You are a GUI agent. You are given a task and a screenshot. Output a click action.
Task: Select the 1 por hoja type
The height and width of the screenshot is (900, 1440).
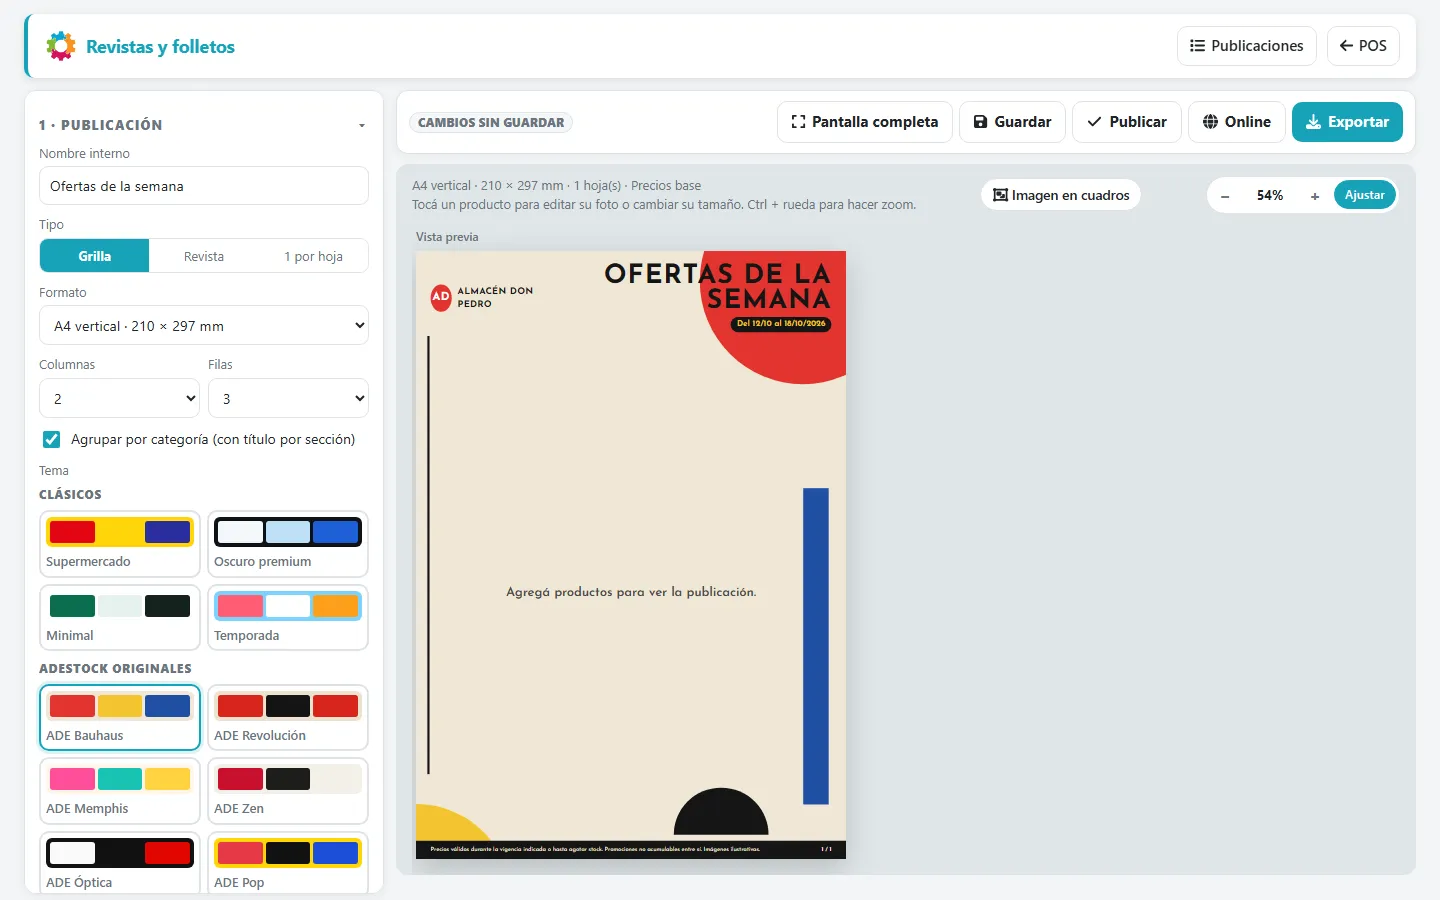coord(313,256)
